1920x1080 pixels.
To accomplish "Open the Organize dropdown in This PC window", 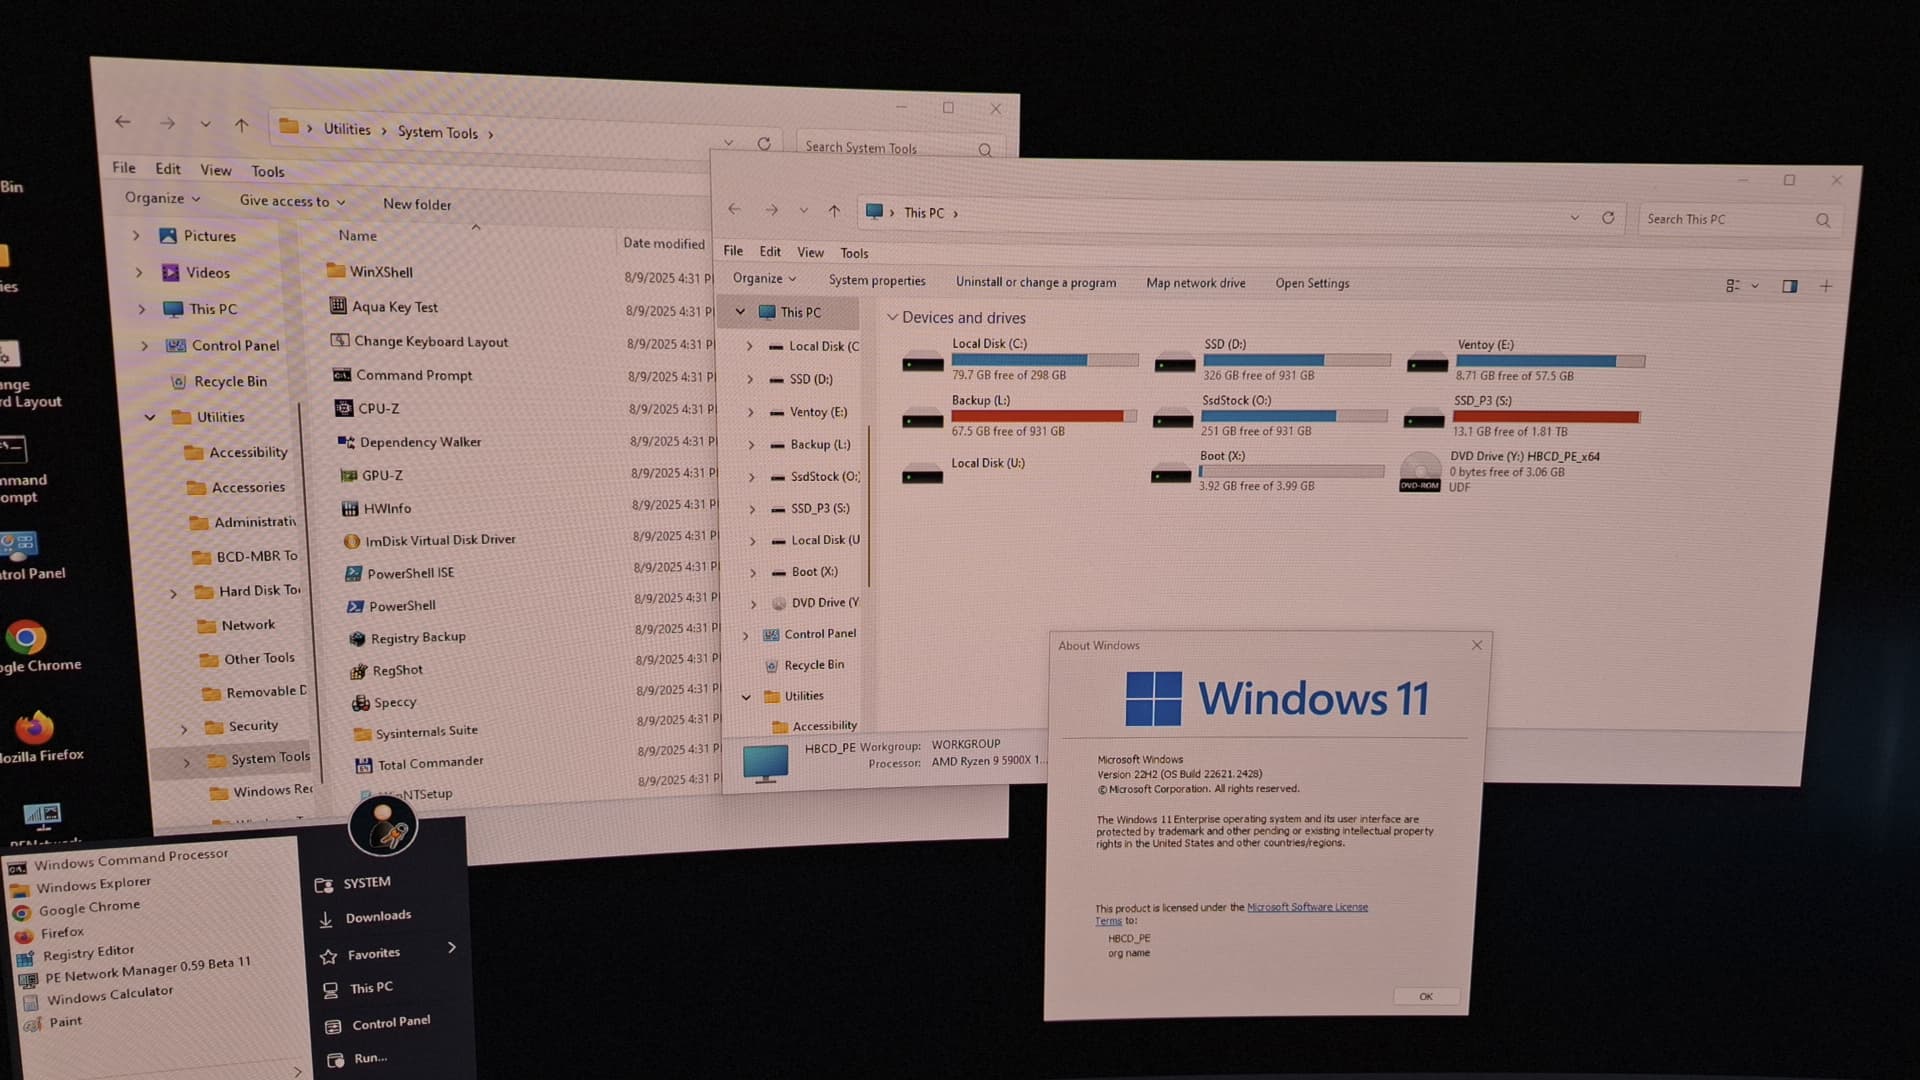I will tap(764, 278).
